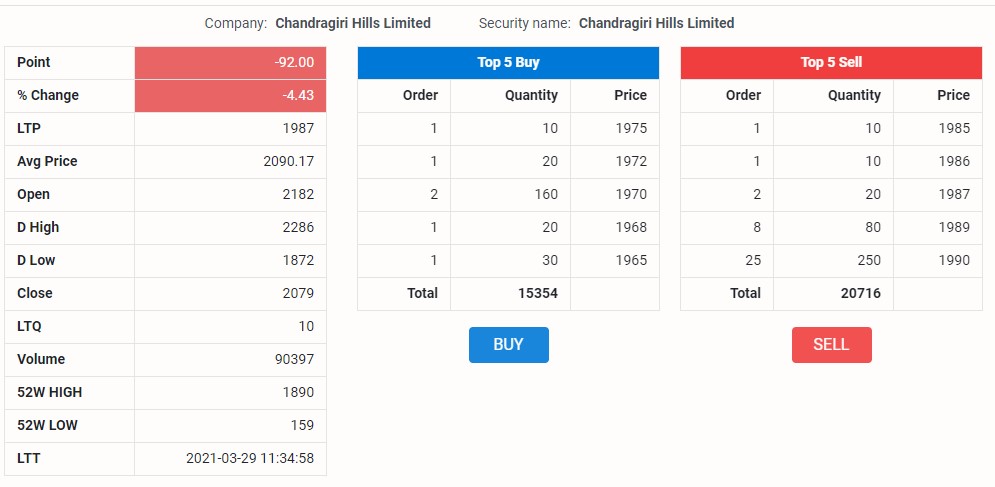Click the Point value -92.00
This screenshot has height=487, width=995.
coord(294,62)
